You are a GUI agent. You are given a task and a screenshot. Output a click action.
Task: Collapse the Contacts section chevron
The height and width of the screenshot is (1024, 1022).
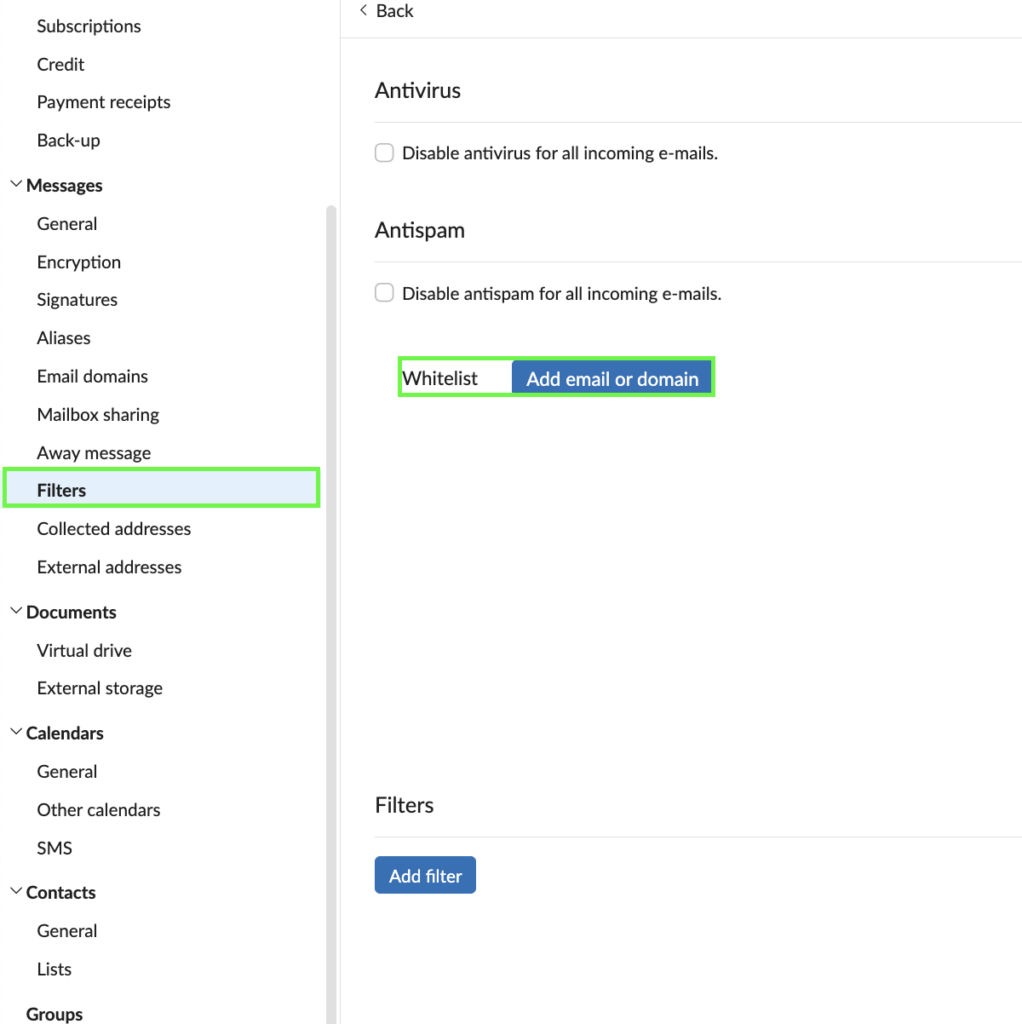click(16, 892)
